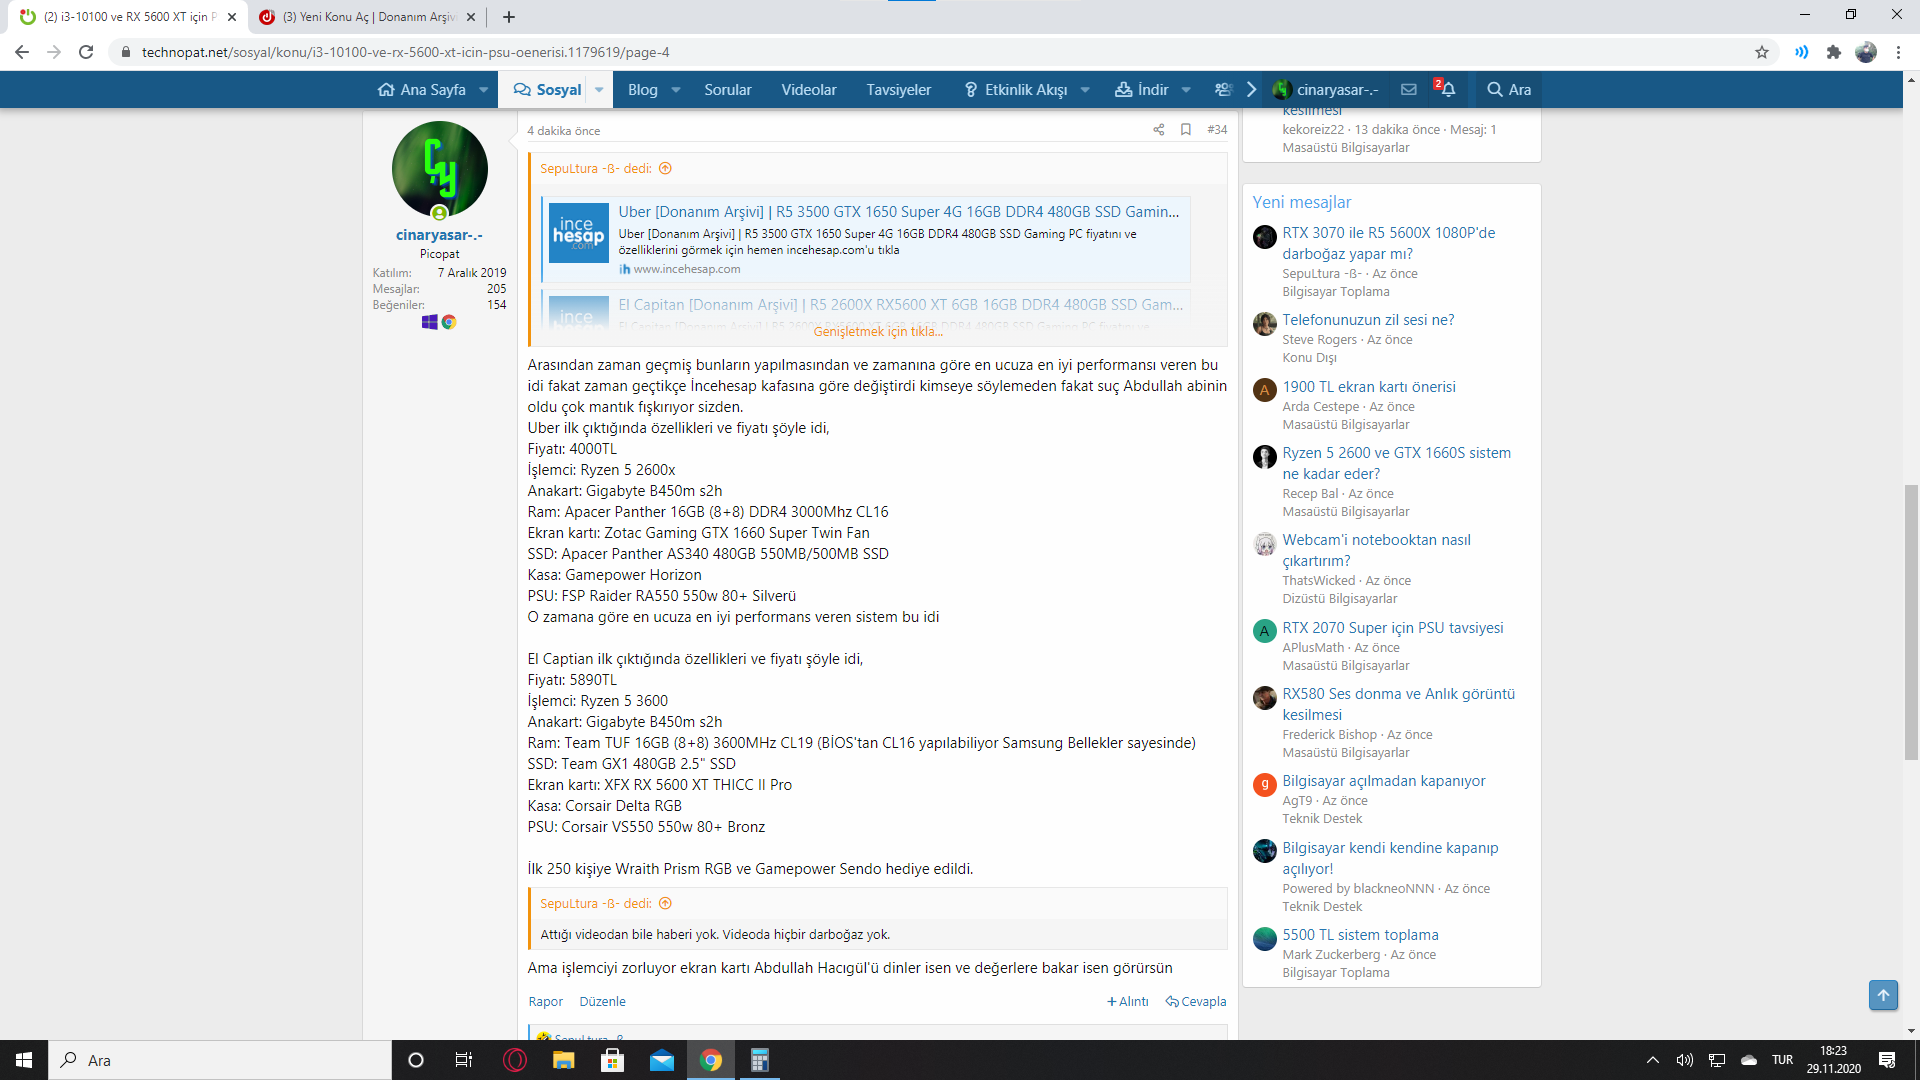This screenshot has width=1920, height=1080.
Task: Expand the Ana Sayfa dropdown arrow
Action: point(484,90)
